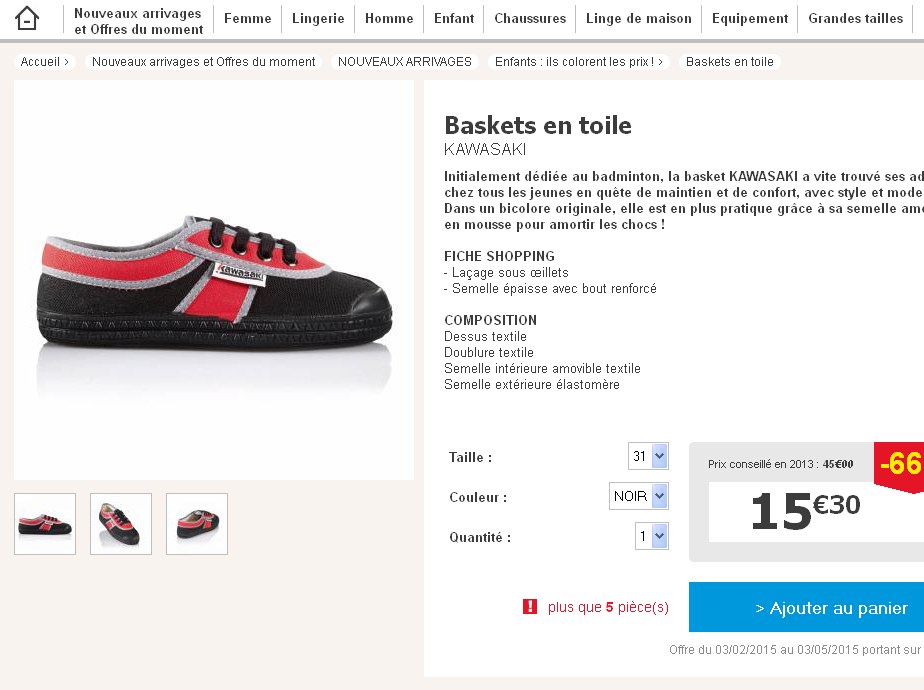The width and height of the screenshot is (924, 690).
Task: Select Linge de maison menu
Action: tap(639, 19)
